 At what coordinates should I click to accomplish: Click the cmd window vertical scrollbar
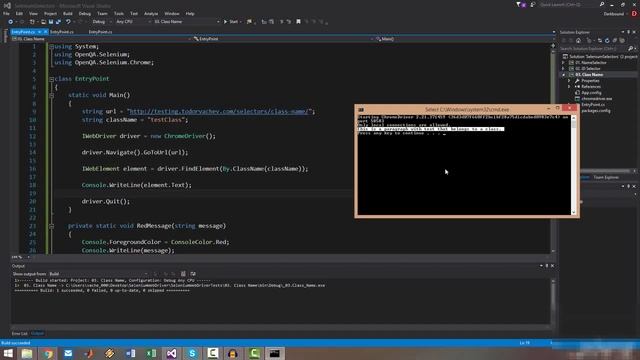(573, 164)
